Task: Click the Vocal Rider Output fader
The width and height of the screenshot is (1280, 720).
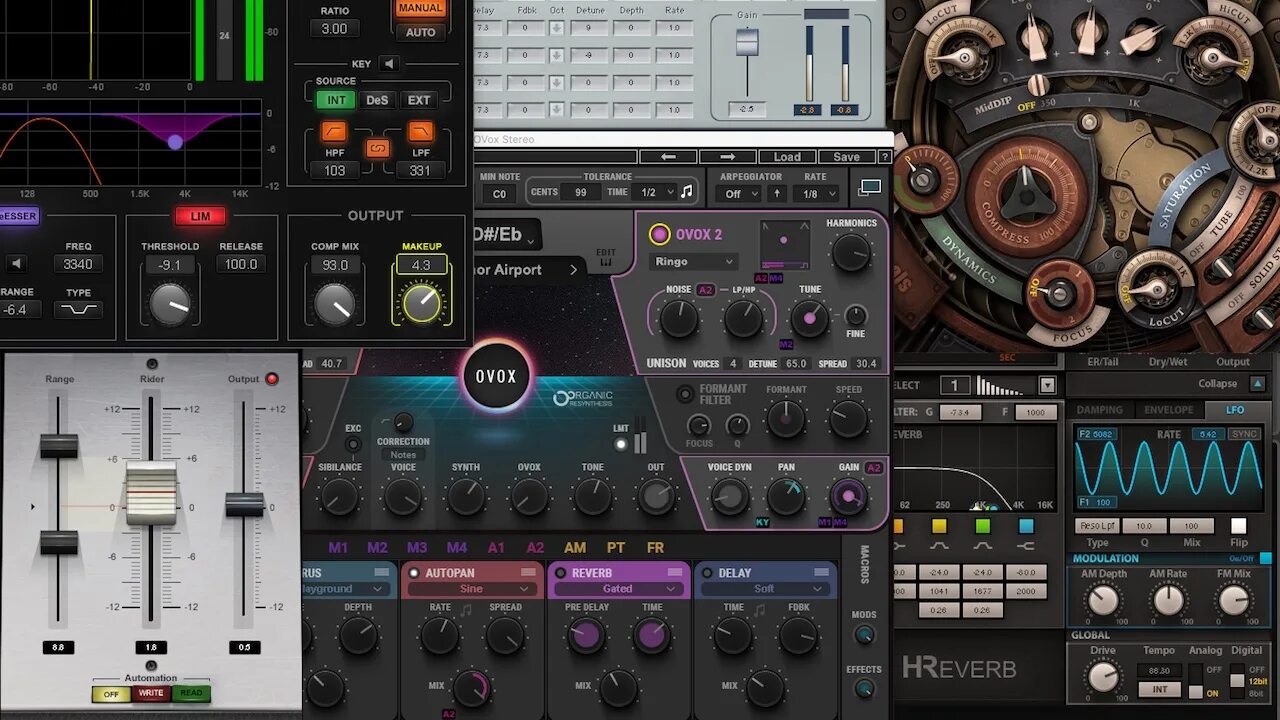Action: (x=244, y=504)
